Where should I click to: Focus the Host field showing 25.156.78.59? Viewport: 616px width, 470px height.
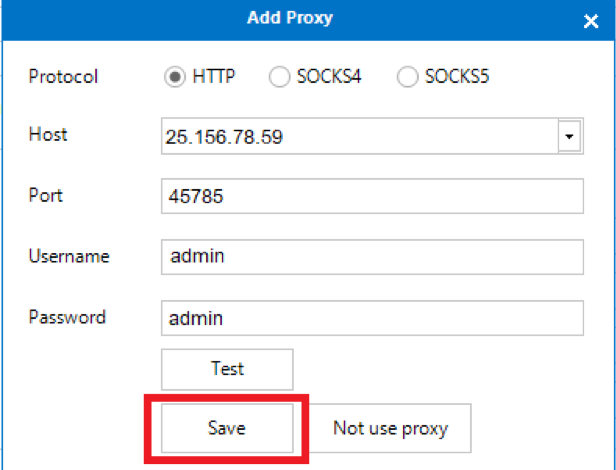(360, 136)
